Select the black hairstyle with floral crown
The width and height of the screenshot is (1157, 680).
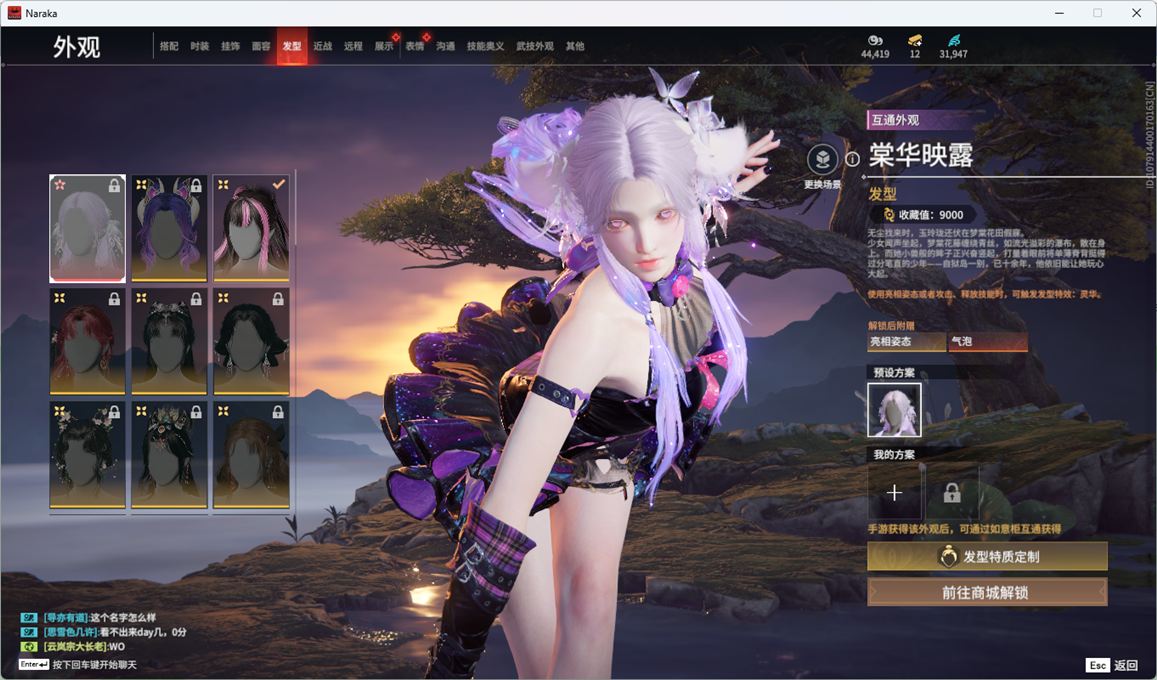169,454
